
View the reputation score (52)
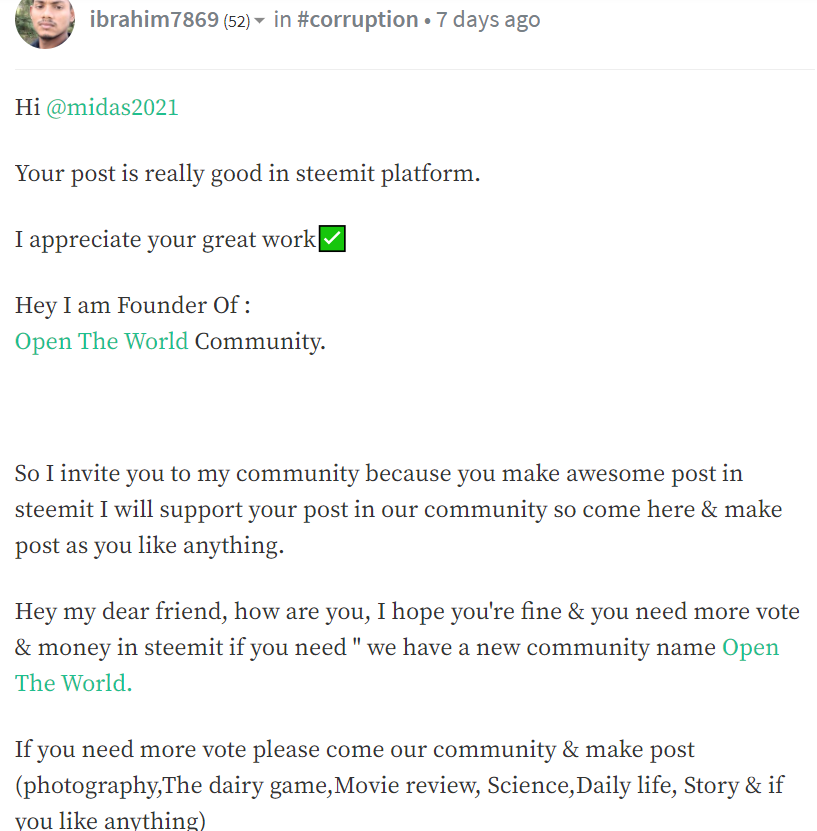pyautogui.click(x=236, y=21)
